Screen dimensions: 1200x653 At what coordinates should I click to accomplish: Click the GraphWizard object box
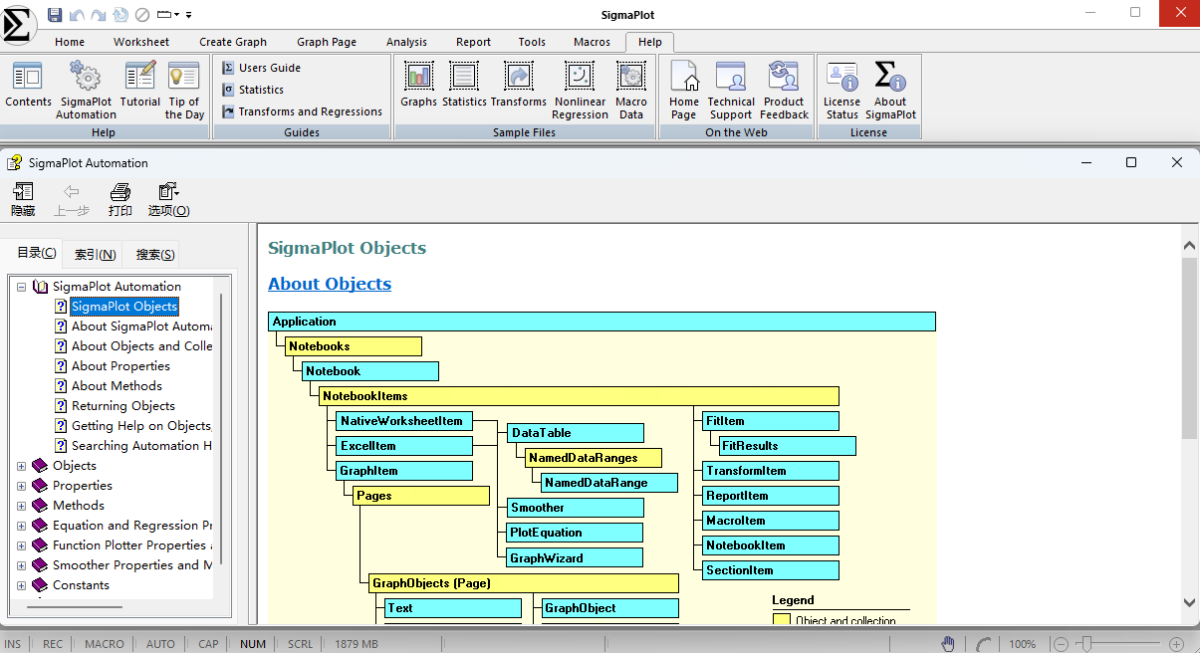coord(575,558)
